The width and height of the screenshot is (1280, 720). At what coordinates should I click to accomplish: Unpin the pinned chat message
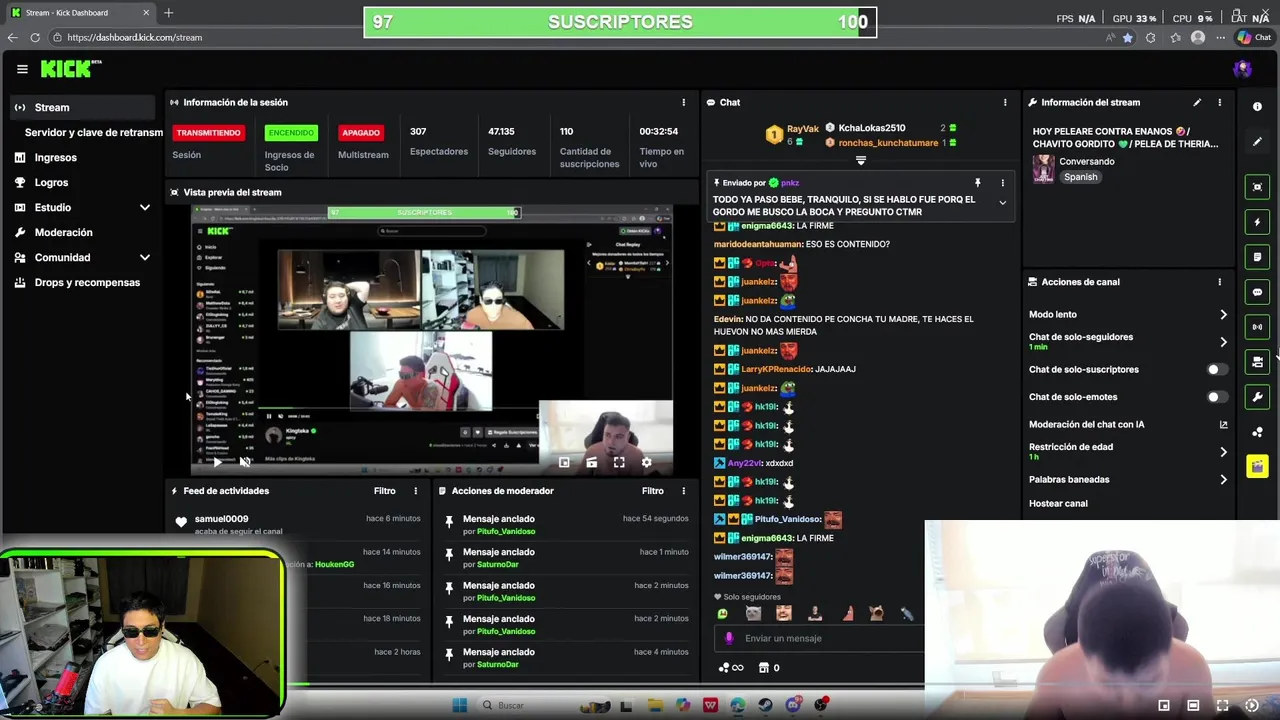(977, 183)
